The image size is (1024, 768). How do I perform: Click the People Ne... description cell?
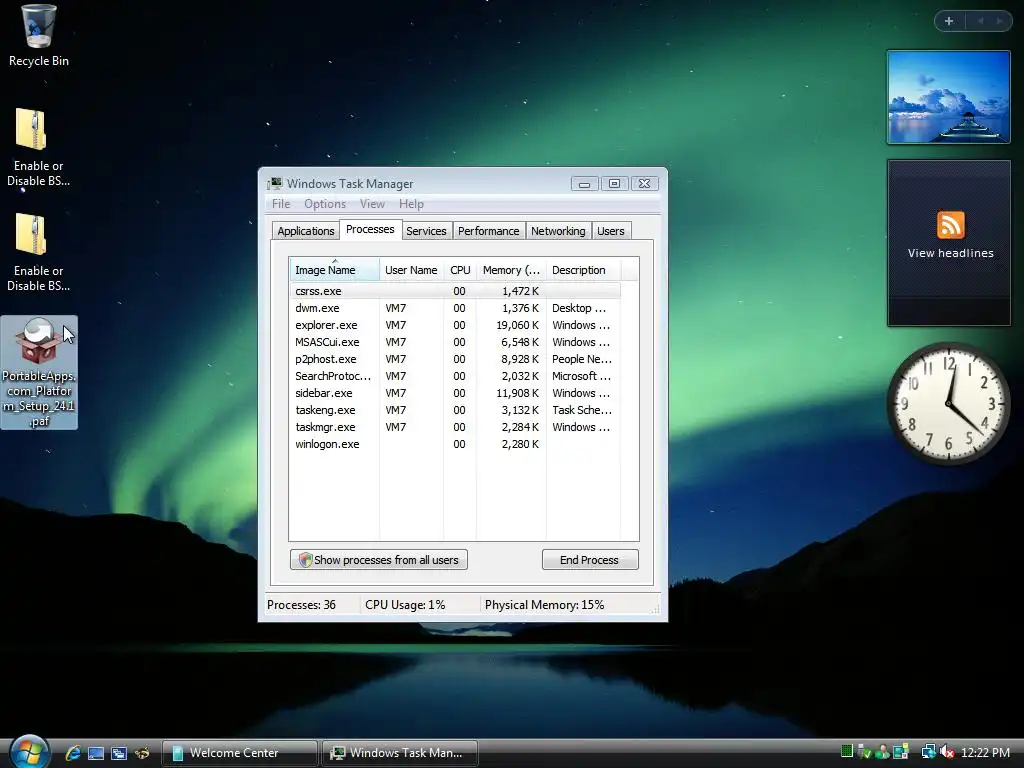coord(582,359)
